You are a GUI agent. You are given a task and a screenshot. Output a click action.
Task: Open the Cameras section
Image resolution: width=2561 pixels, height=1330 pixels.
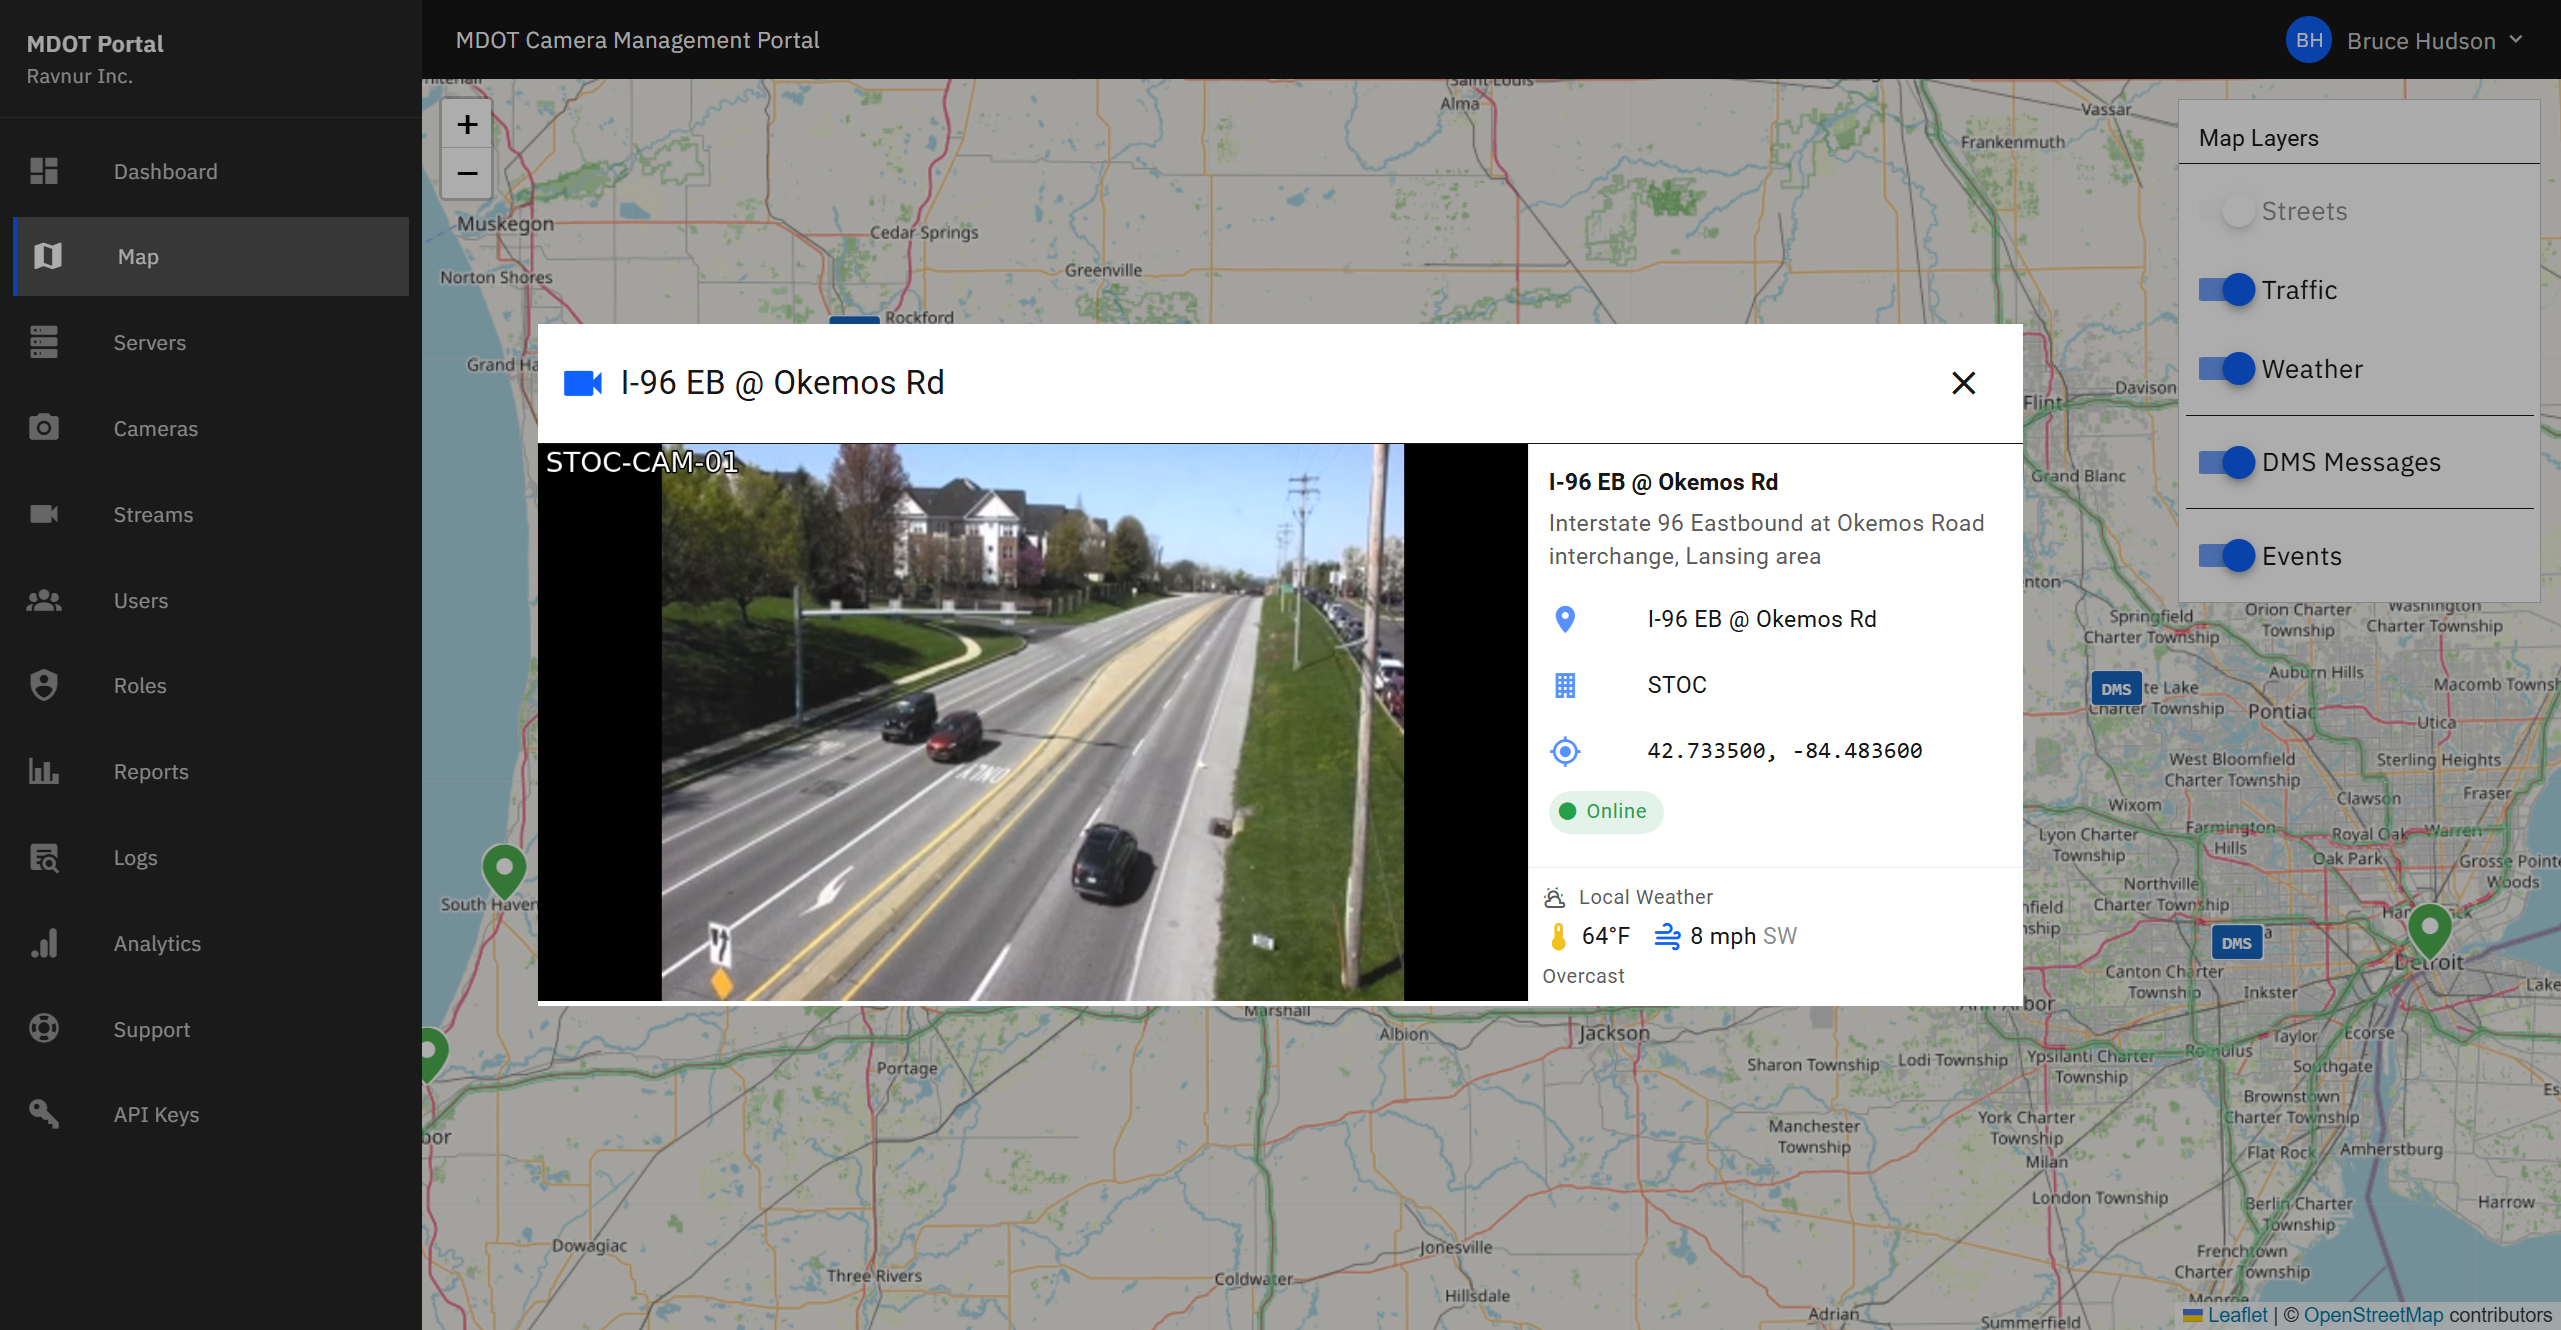155,428
